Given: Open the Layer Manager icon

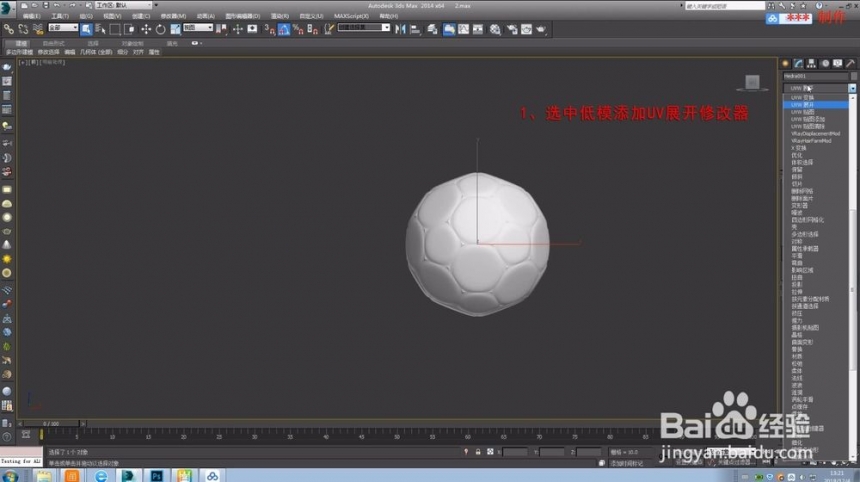Looking at the screenshot, I should tap(432, 29).
